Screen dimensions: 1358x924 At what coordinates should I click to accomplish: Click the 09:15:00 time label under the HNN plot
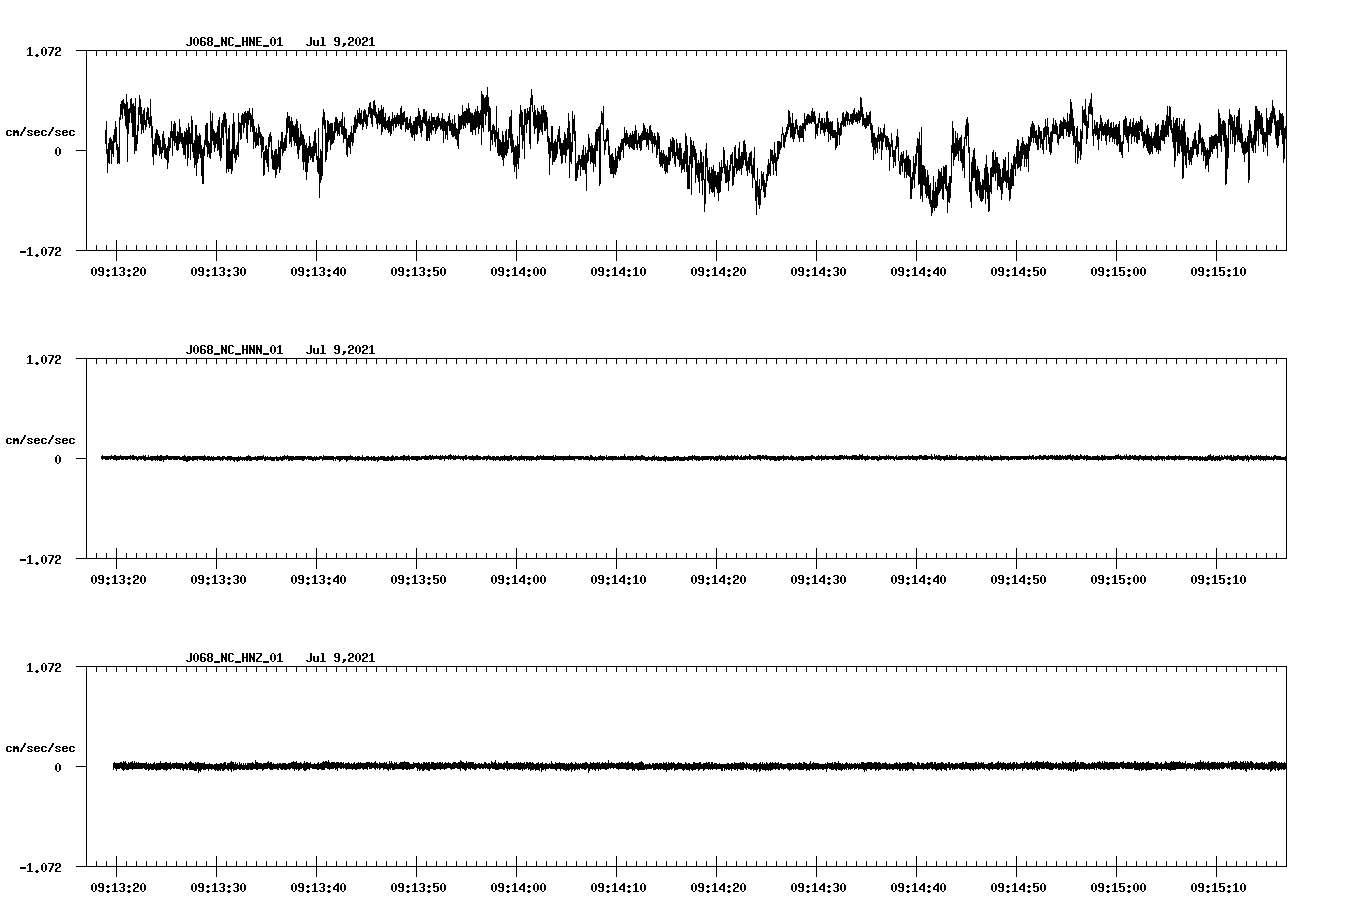[x=1118, y=579]
